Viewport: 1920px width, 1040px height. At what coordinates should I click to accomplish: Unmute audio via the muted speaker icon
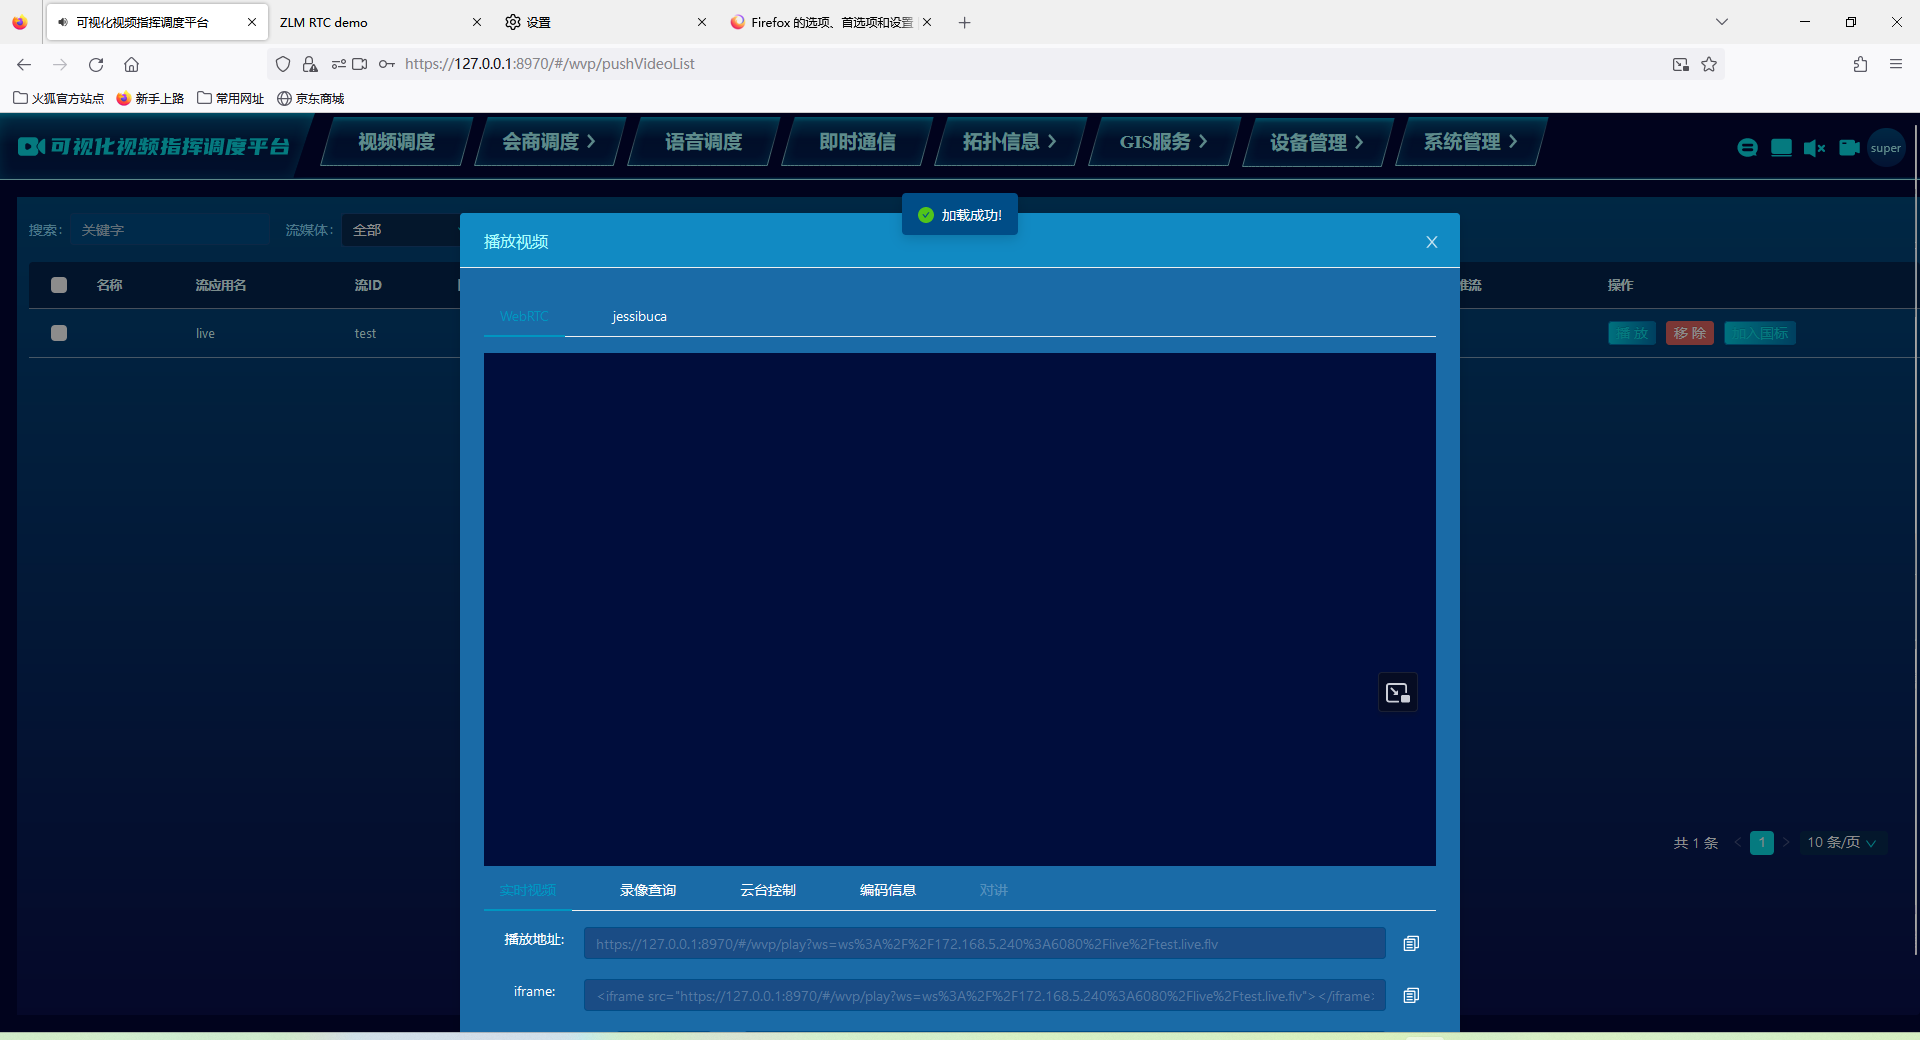1815,147
